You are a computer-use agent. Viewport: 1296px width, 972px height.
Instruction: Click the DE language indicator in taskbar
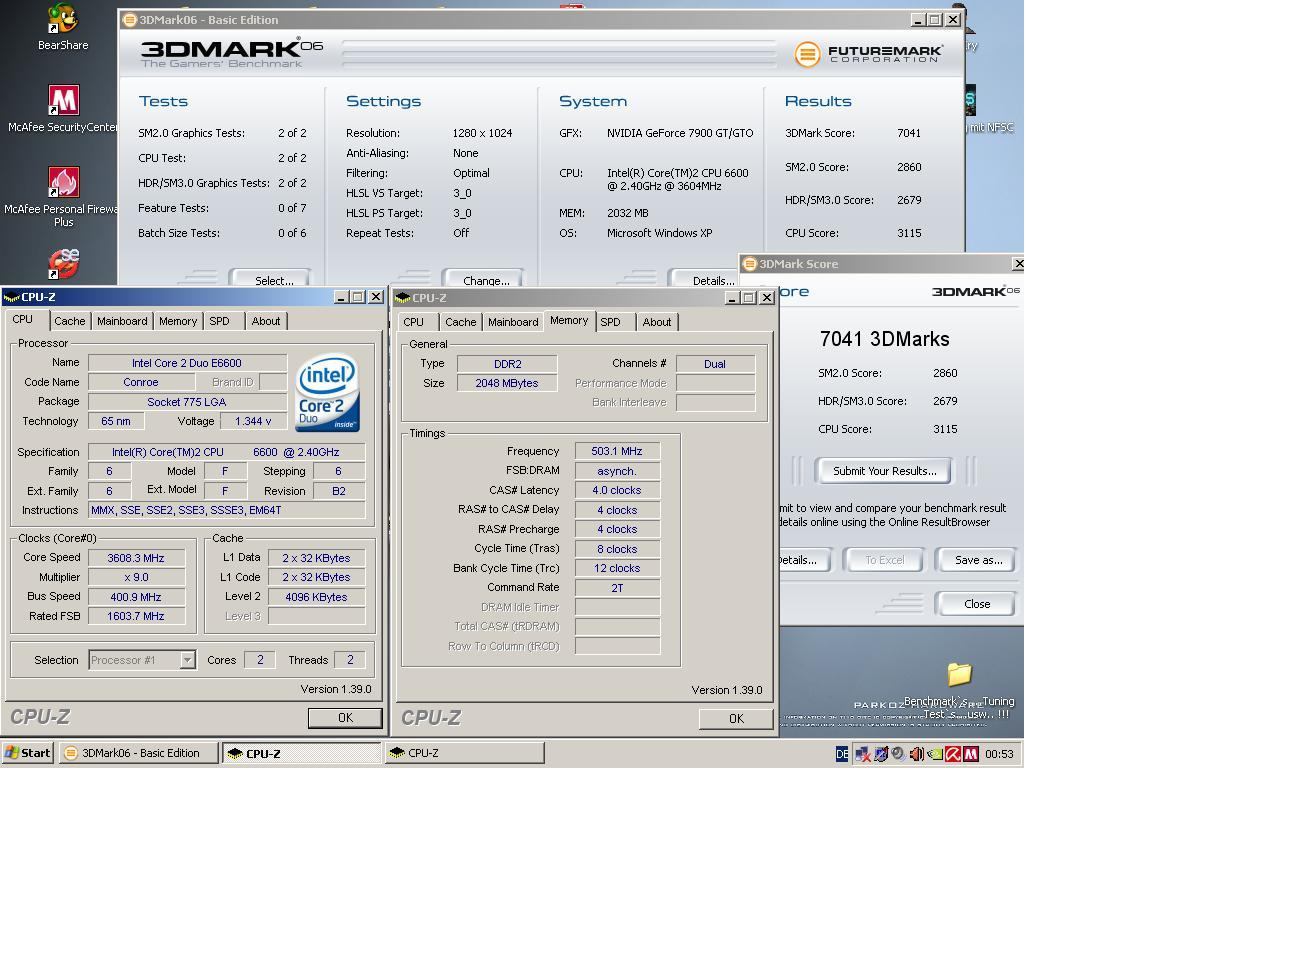pos(842,754)
